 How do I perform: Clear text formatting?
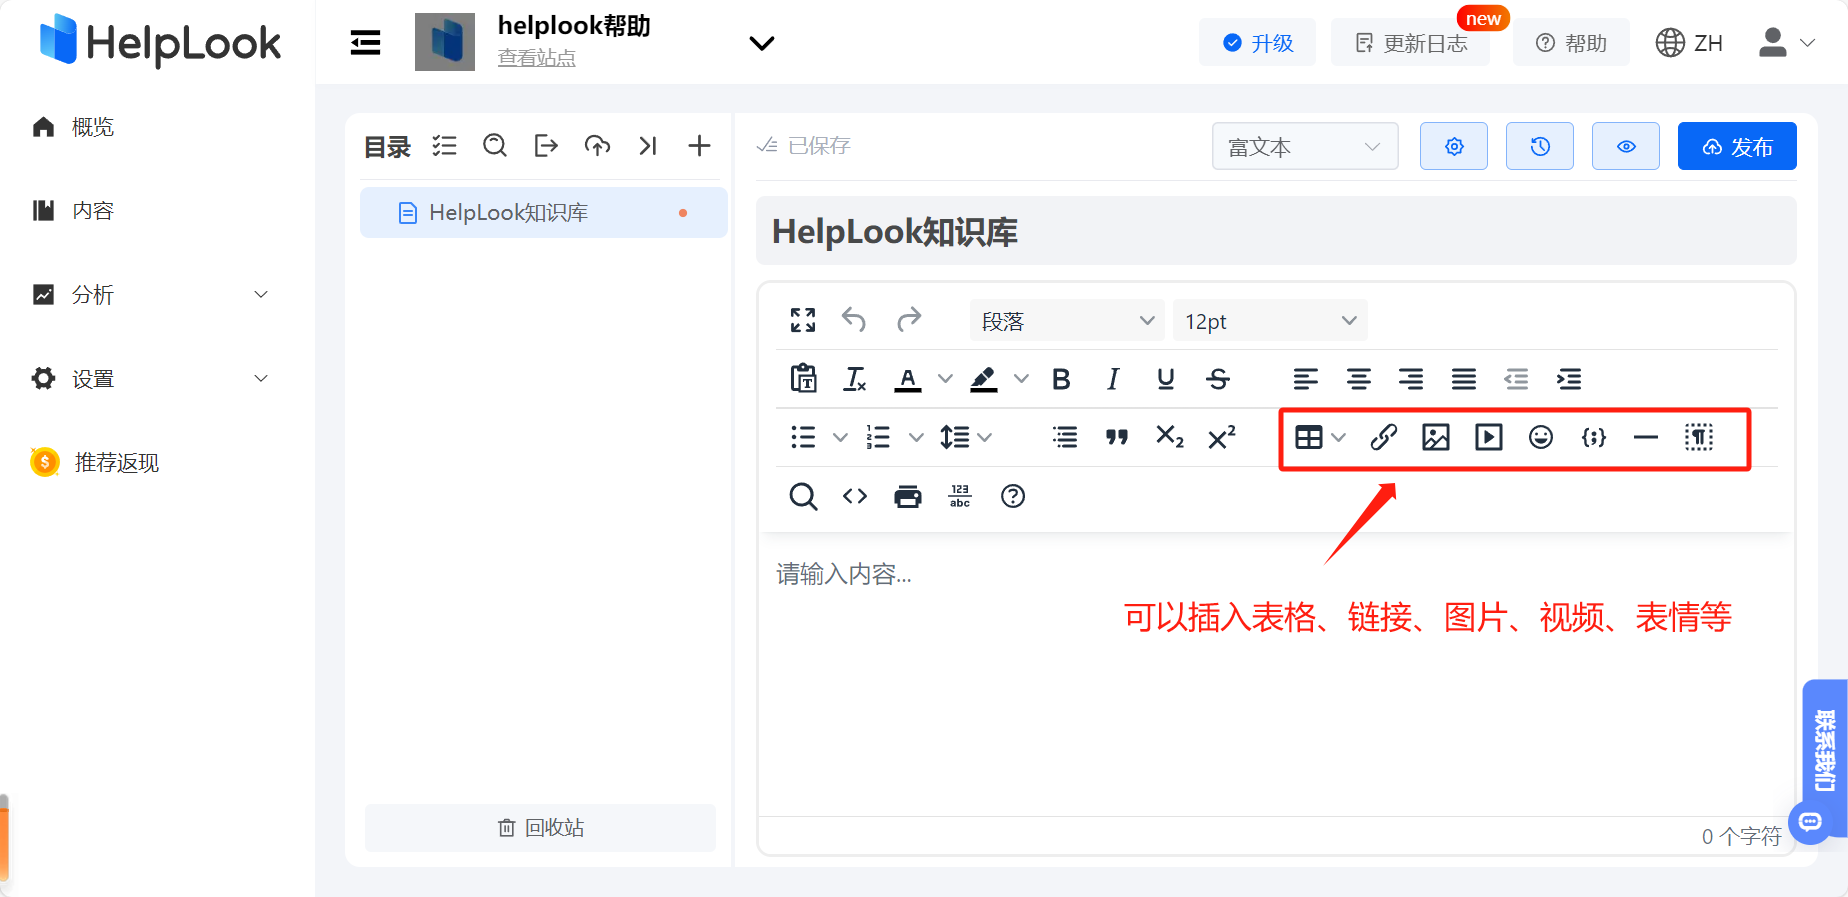(855, 378)
